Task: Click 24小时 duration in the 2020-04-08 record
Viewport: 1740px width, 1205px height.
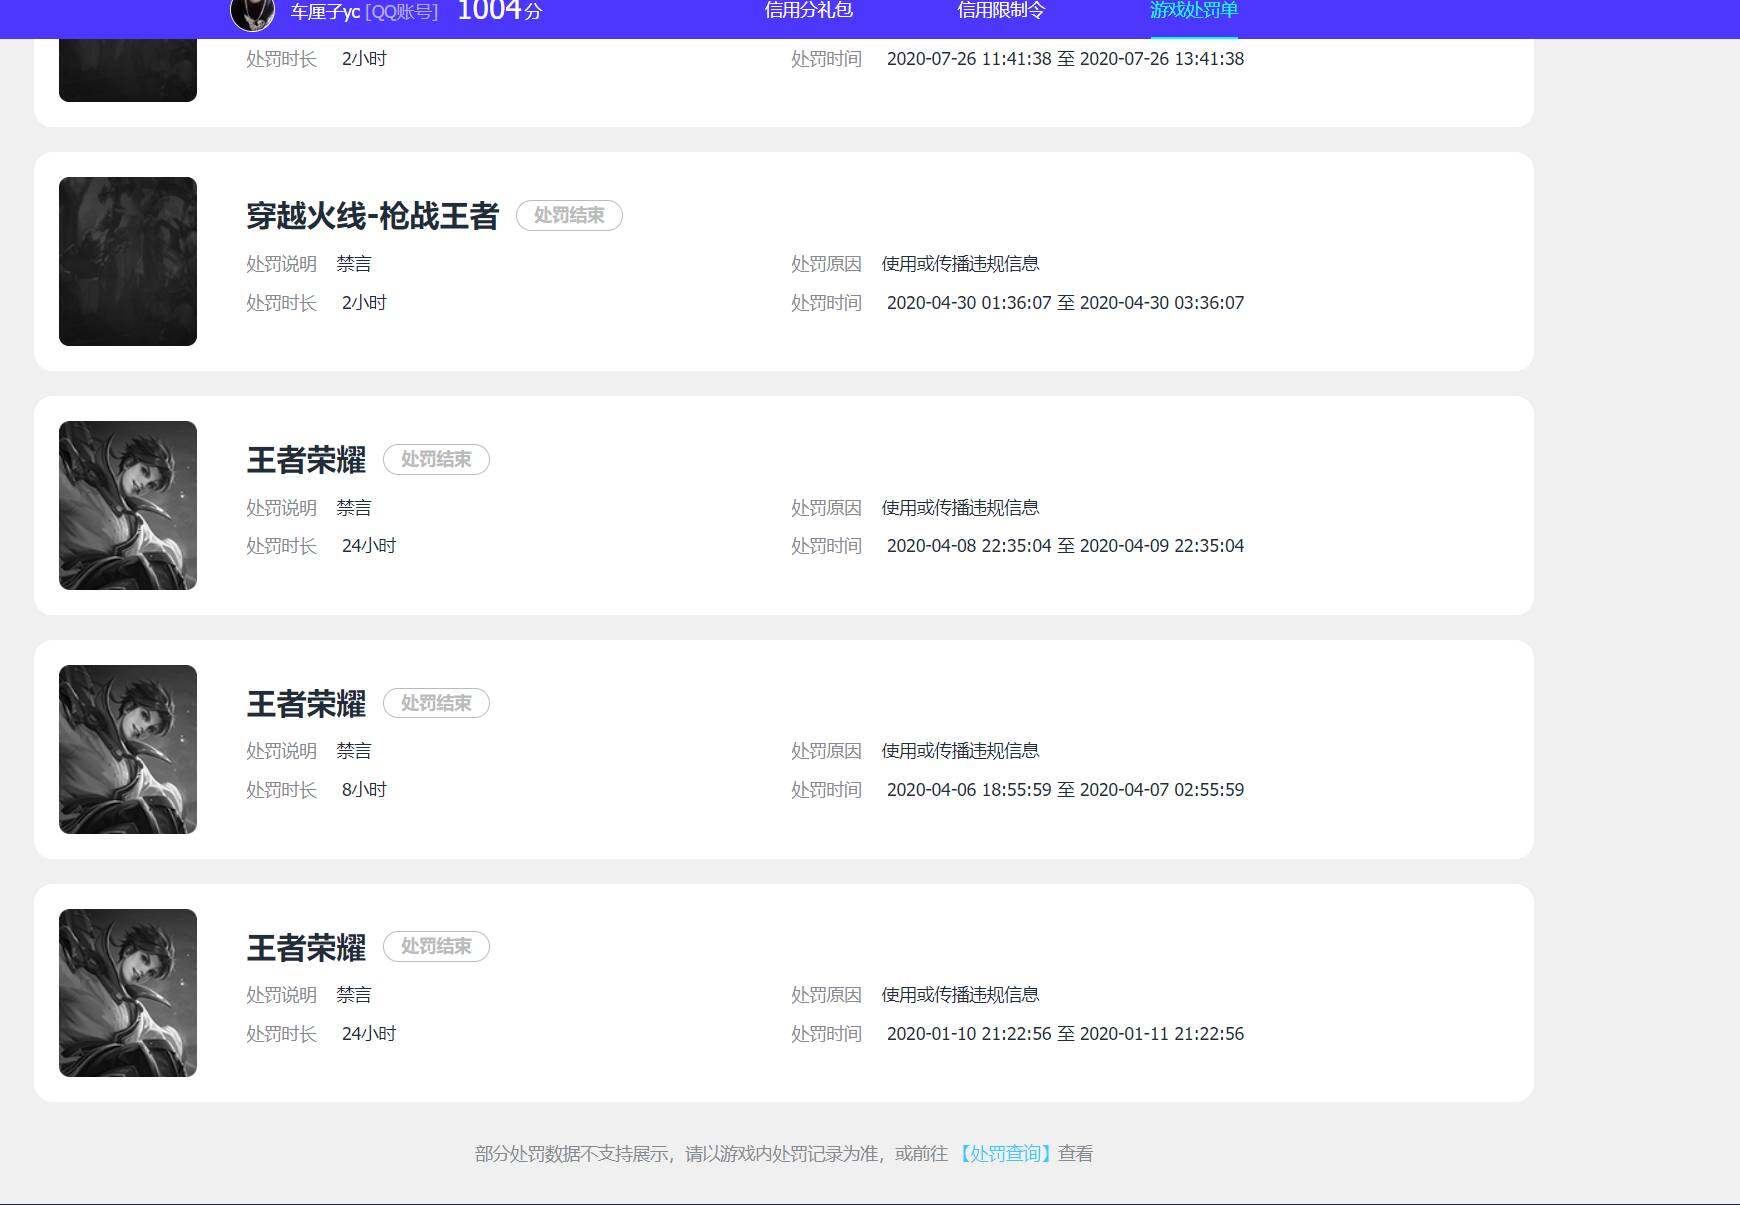Action: point(369,546)
